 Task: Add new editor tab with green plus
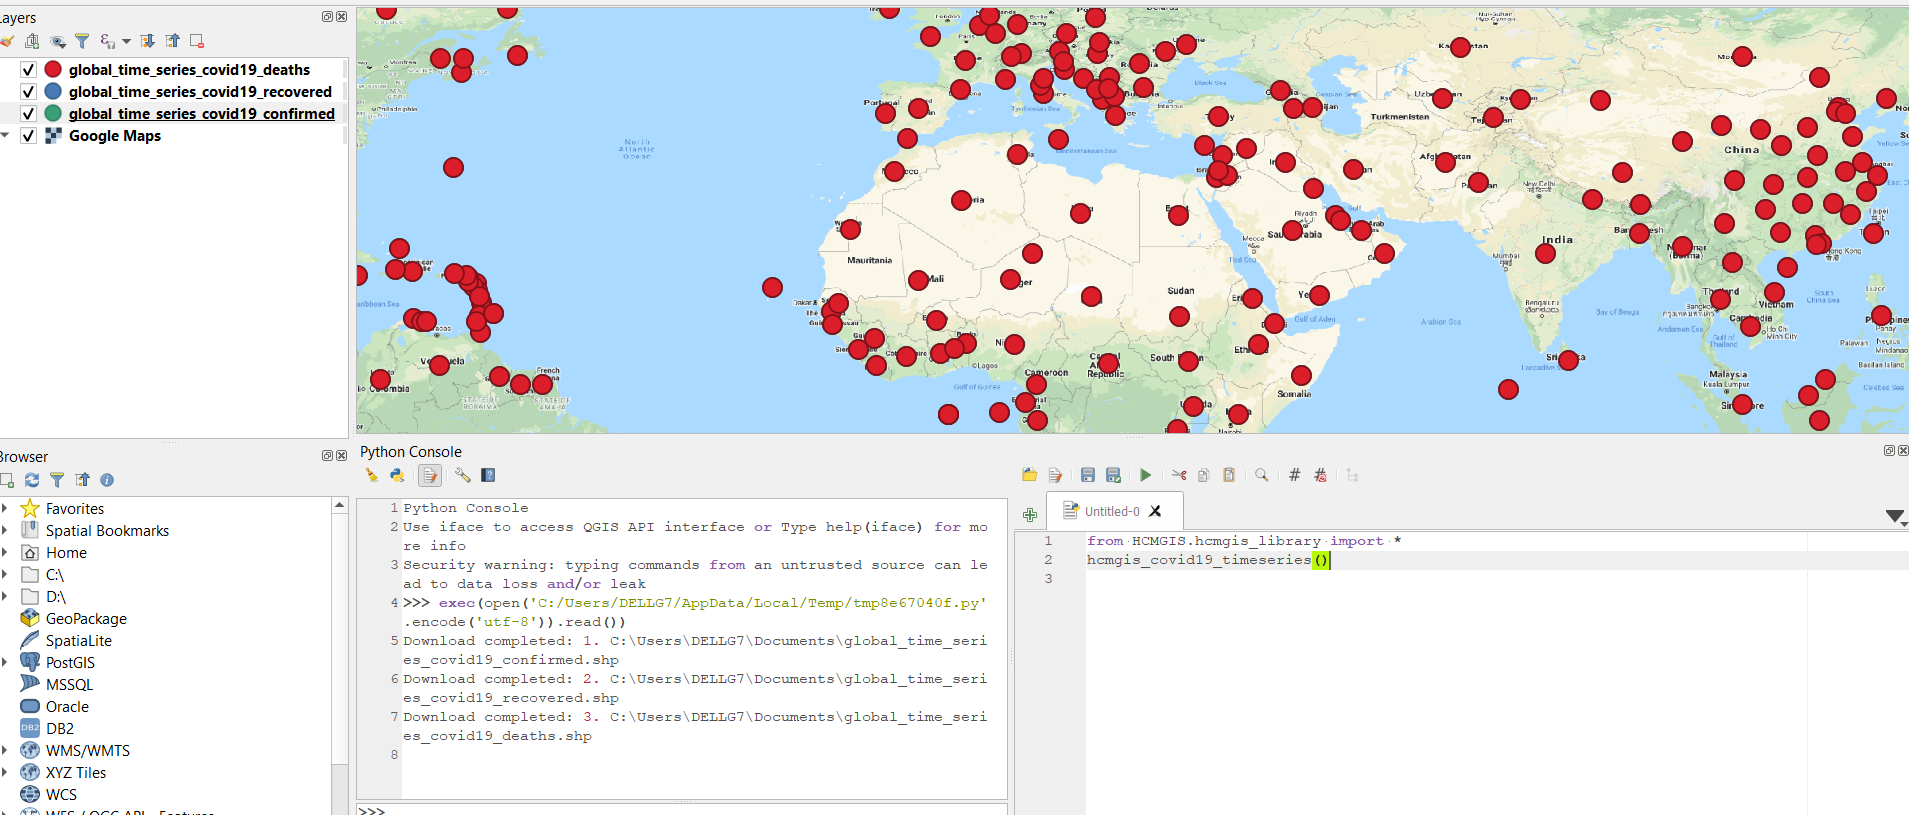[x=1030, y=515]
